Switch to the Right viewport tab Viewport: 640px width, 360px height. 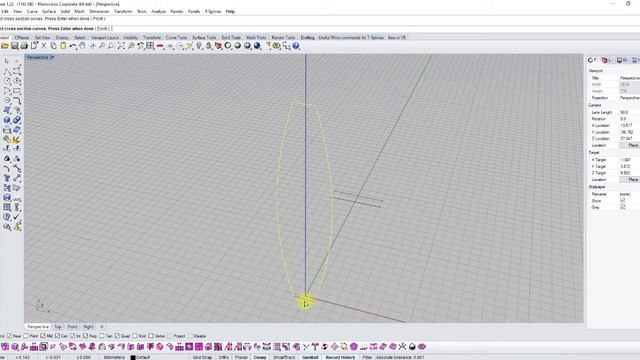(88, 327)
